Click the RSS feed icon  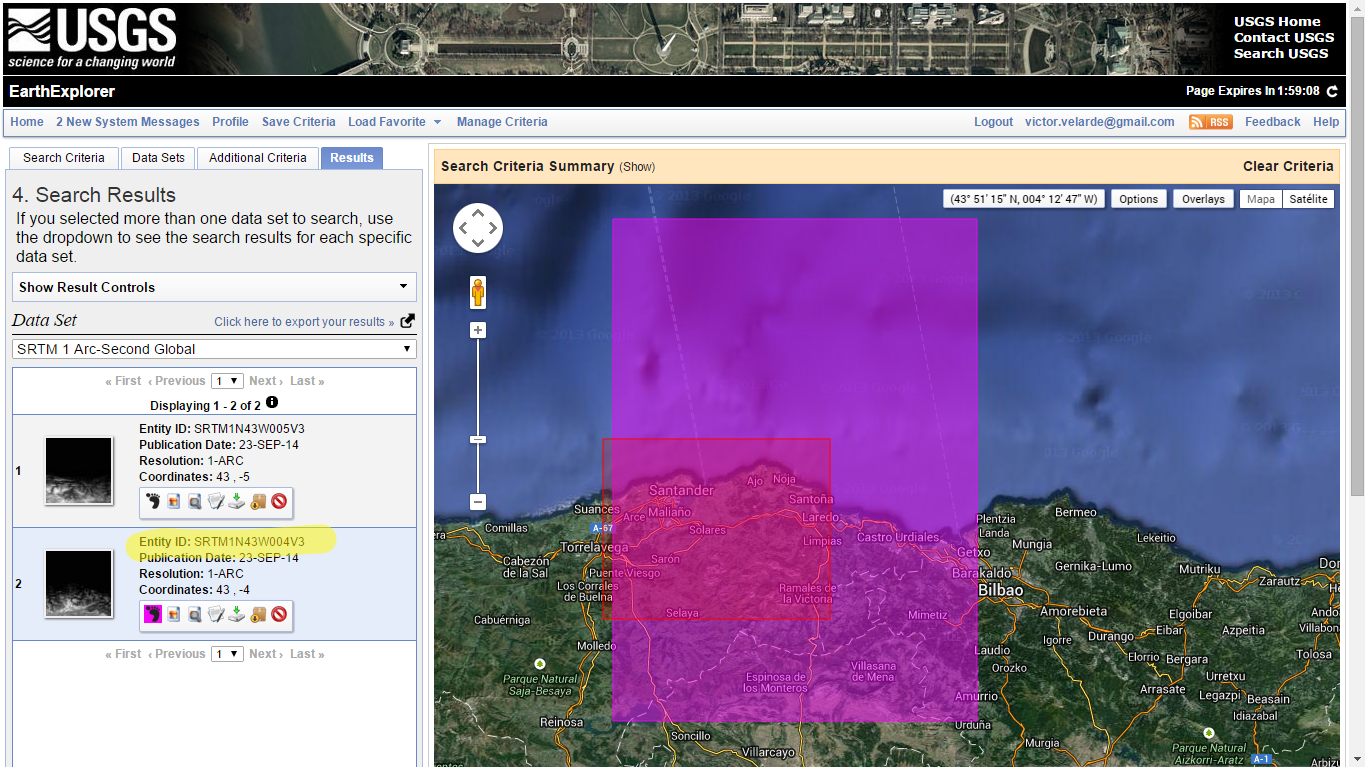click(1210, 122)
